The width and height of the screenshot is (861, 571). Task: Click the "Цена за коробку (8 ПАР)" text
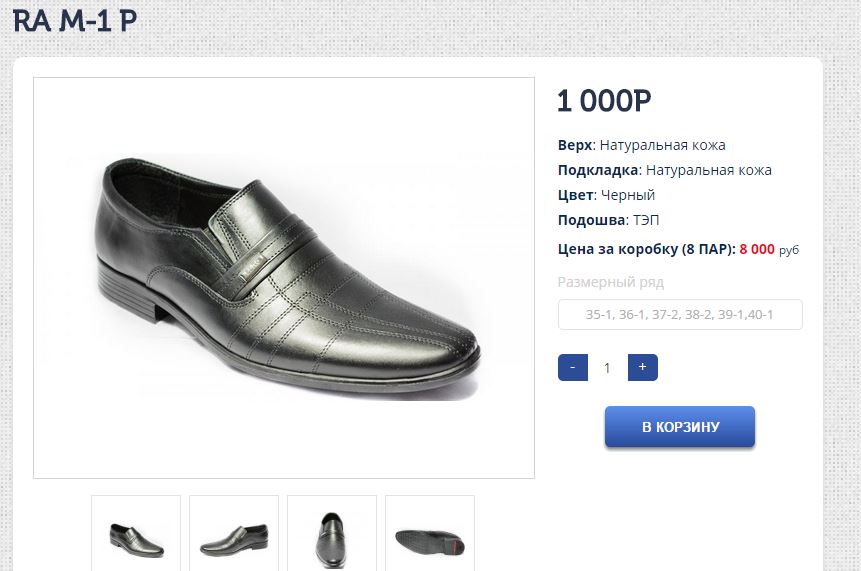(x=646, y=249)
